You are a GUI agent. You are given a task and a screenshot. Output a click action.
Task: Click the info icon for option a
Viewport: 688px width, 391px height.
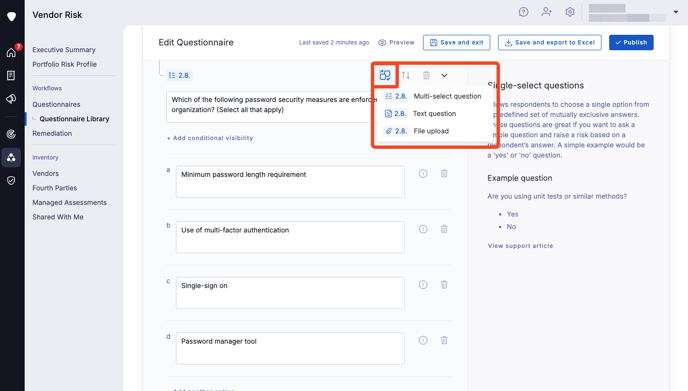pos(423,174)
